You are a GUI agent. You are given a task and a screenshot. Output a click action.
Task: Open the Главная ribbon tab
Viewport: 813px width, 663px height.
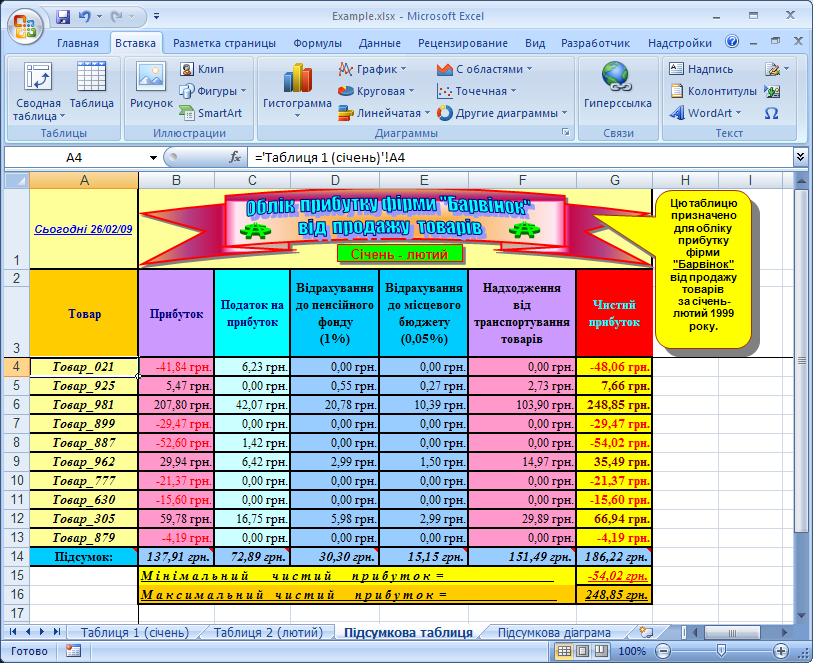pos(78,43)
